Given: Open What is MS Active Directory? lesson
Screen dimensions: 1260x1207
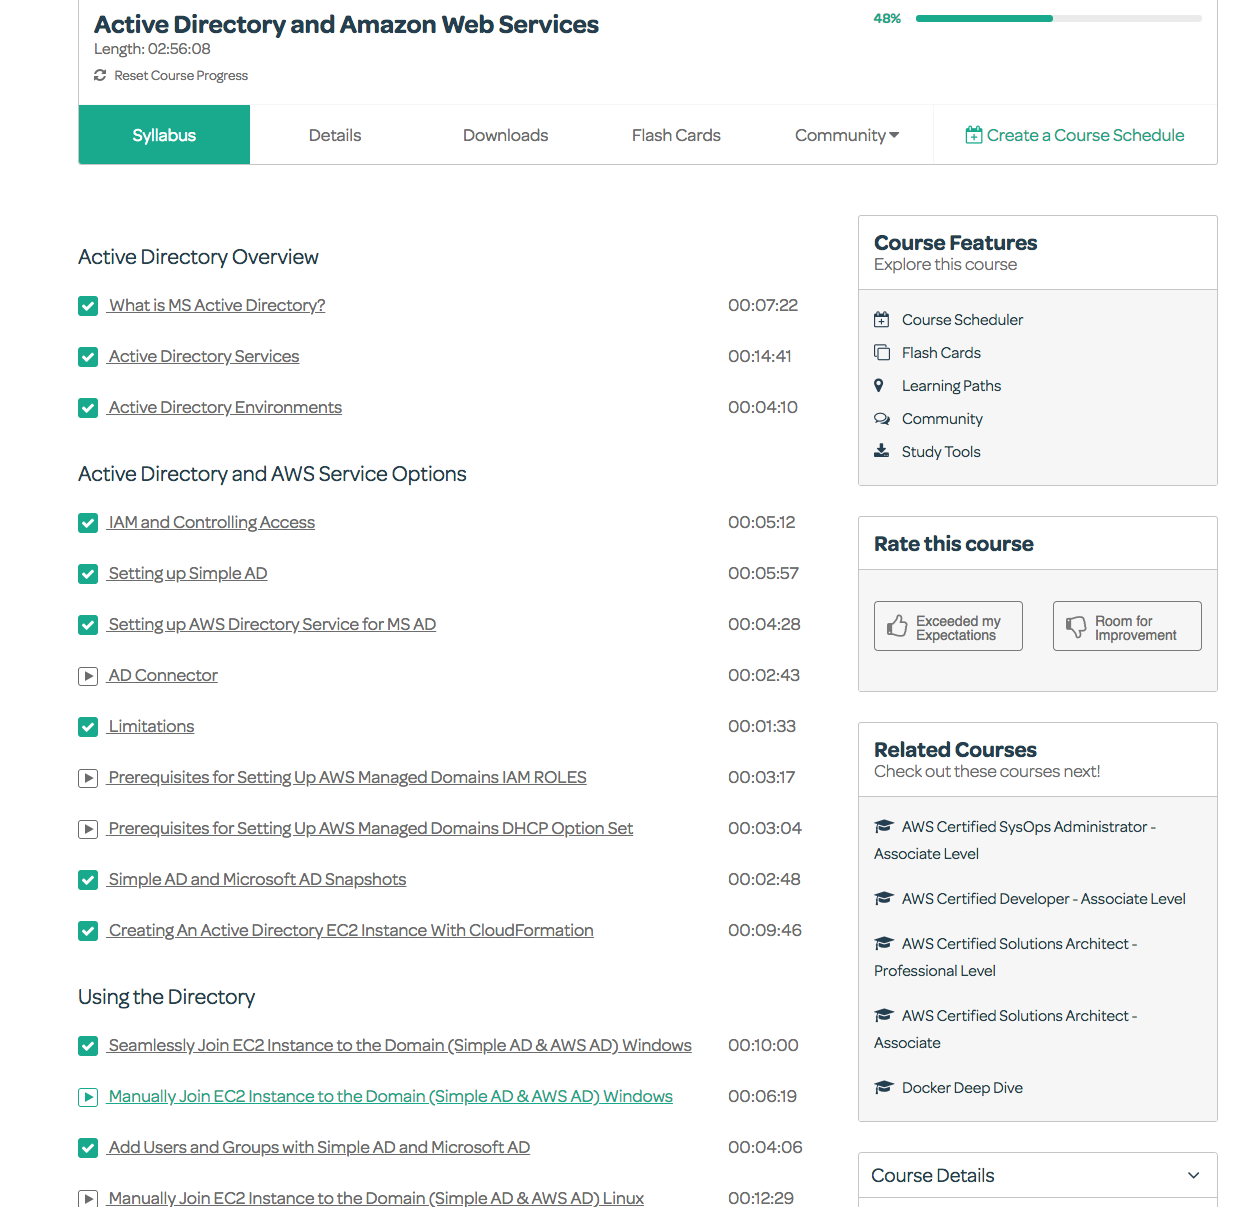Looking at the screenshot, I should pos(217,305).
